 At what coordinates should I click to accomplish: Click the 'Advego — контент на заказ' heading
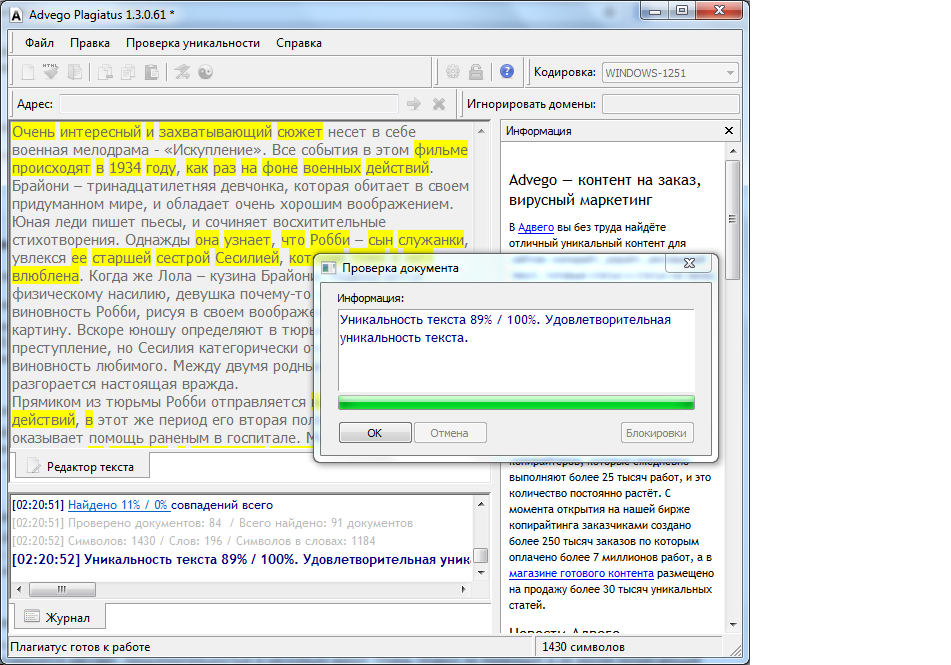click(x=605, y=189)
